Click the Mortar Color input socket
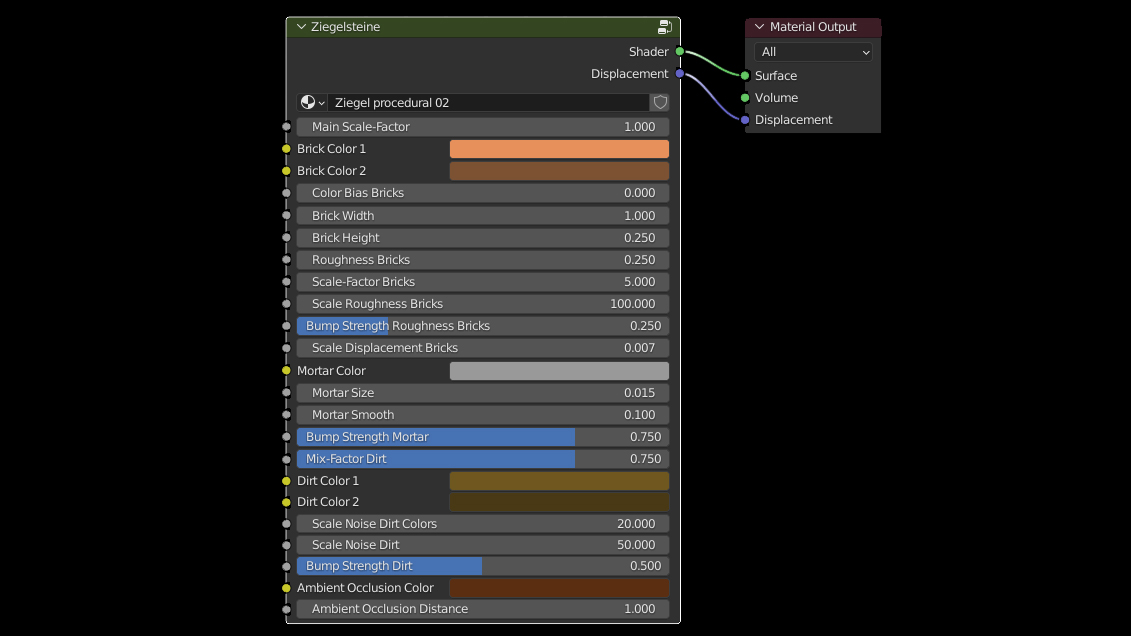 (286, 371)
